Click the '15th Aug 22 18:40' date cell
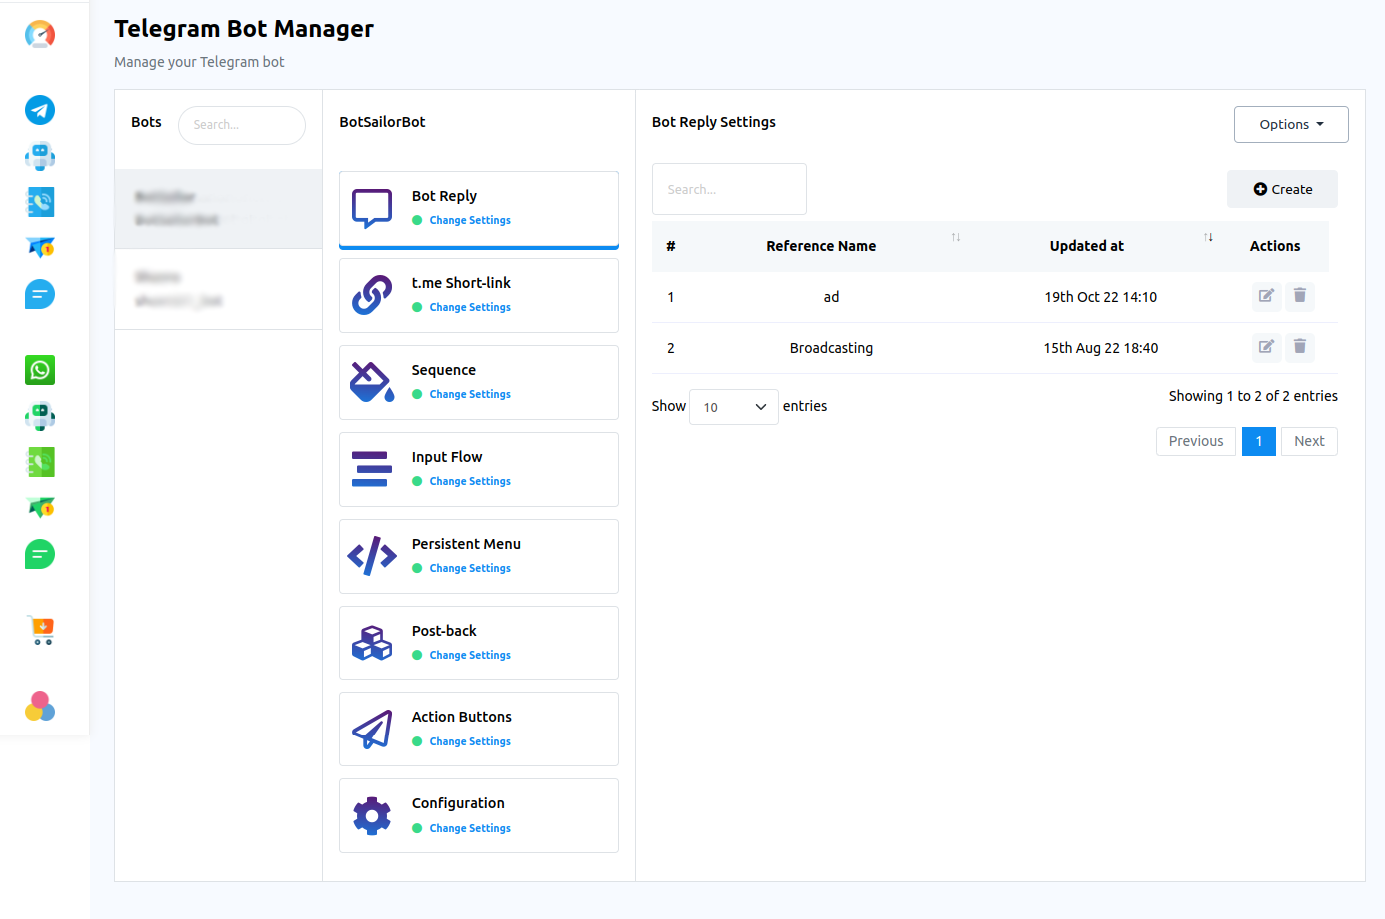Screen dimensions: 1385x919 tap(1101, 348)
